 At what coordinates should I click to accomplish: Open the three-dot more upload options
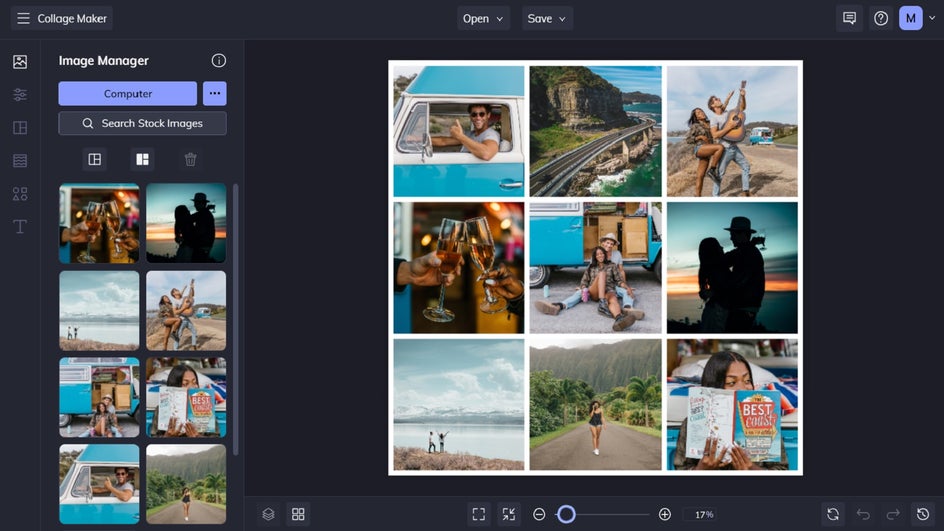coord(215,94)
